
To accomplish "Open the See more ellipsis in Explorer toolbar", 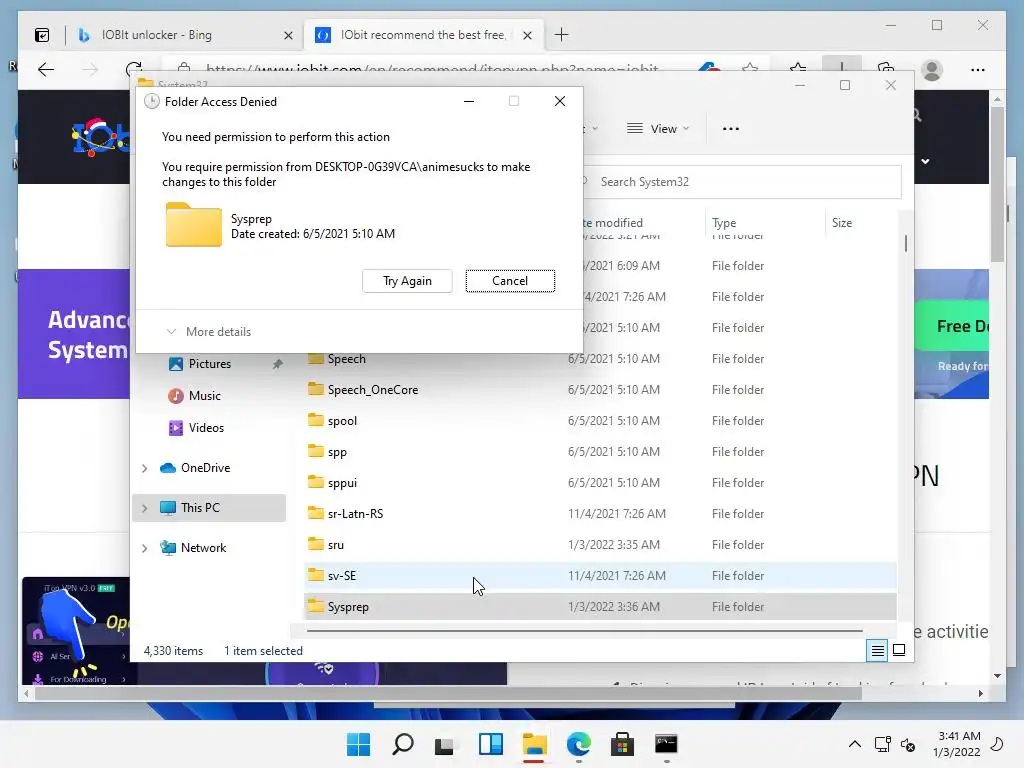I will tap(731, 129).
